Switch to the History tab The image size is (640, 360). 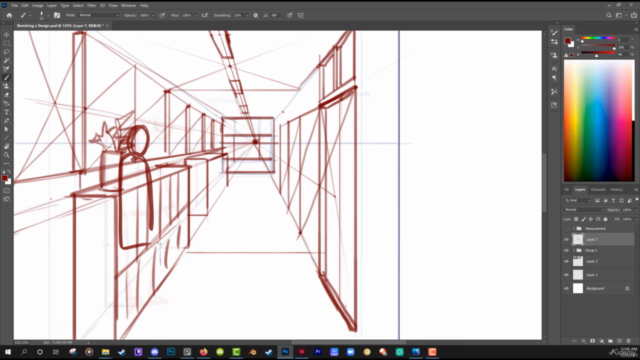tap(616, 189)
